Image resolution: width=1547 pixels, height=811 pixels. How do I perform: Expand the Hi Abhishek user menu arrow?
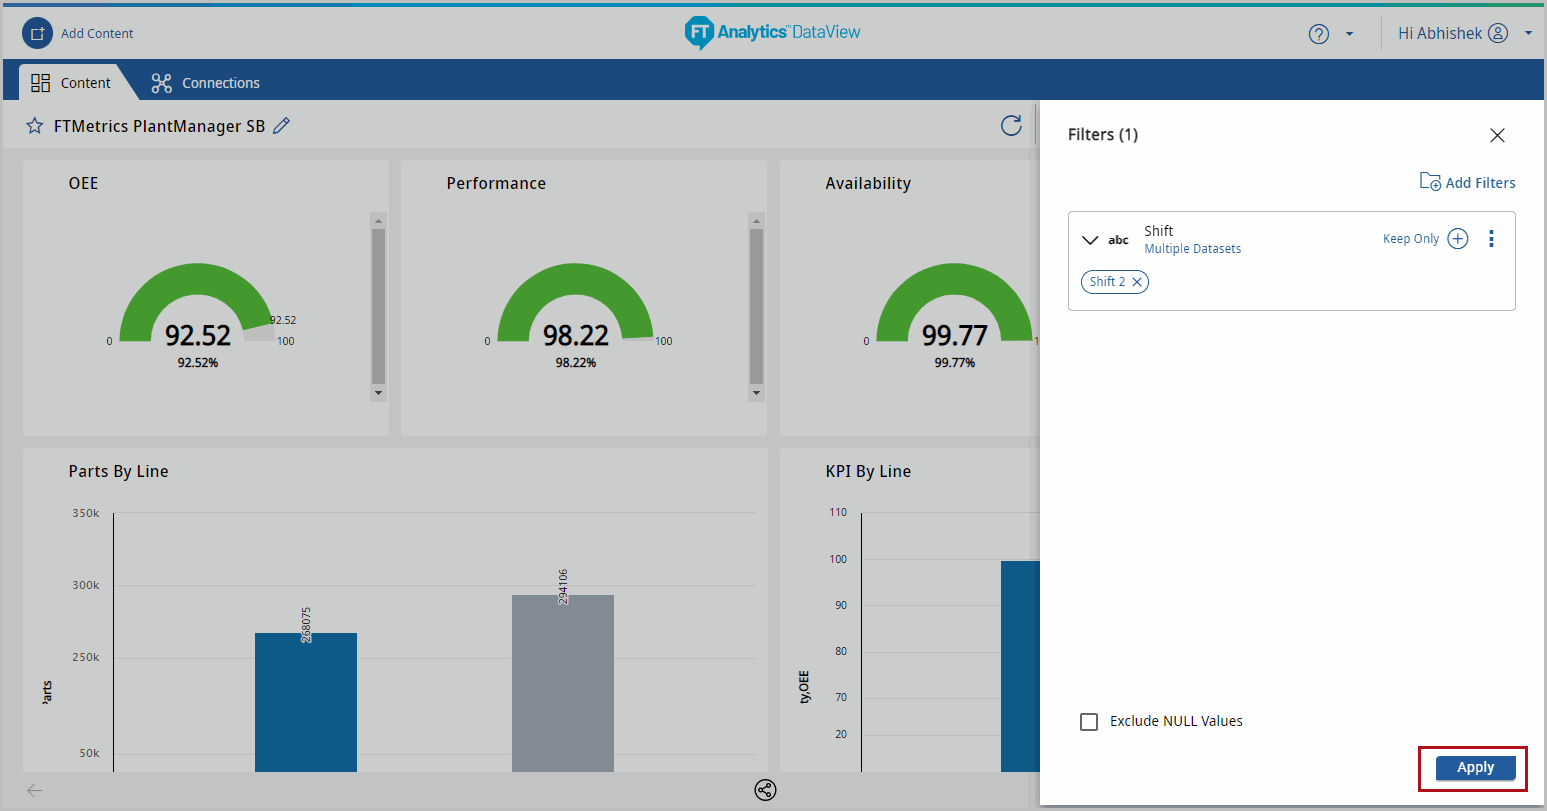click(1528, 34)
